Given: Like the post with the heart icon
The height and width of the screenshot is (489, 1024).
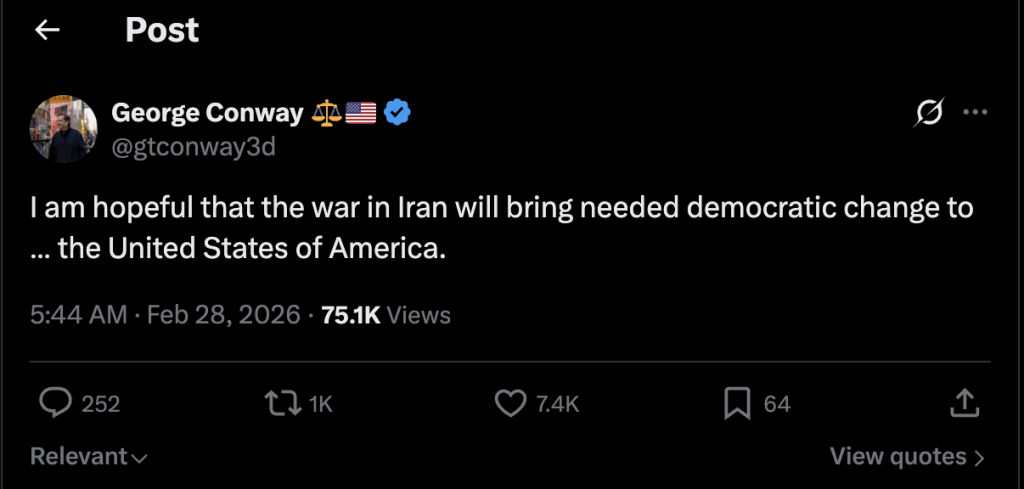Looking at the screenshot, I should tap(510, 403).
